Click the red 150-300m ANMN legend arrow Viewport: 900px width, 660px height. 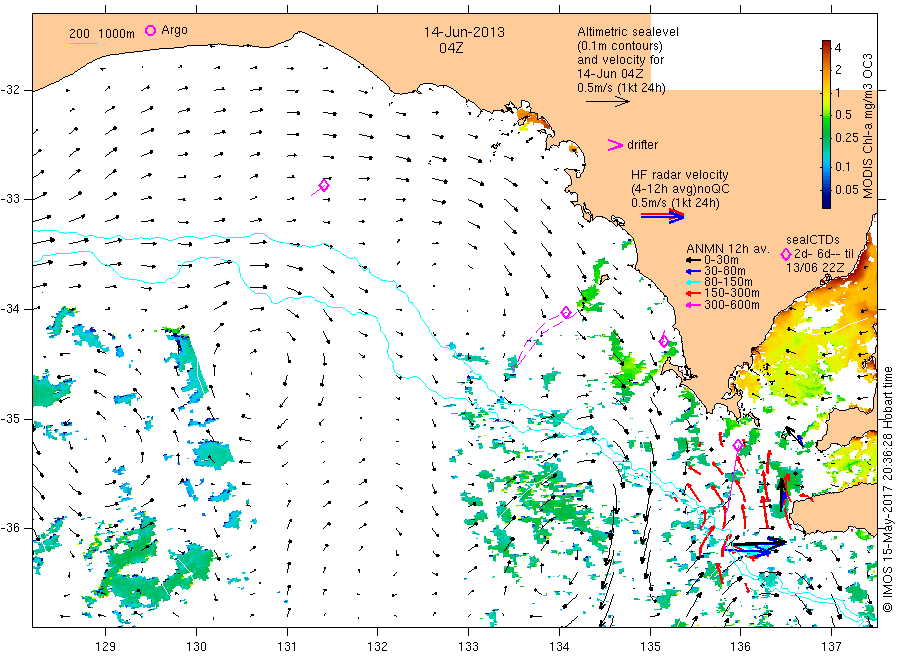(693, 293)
